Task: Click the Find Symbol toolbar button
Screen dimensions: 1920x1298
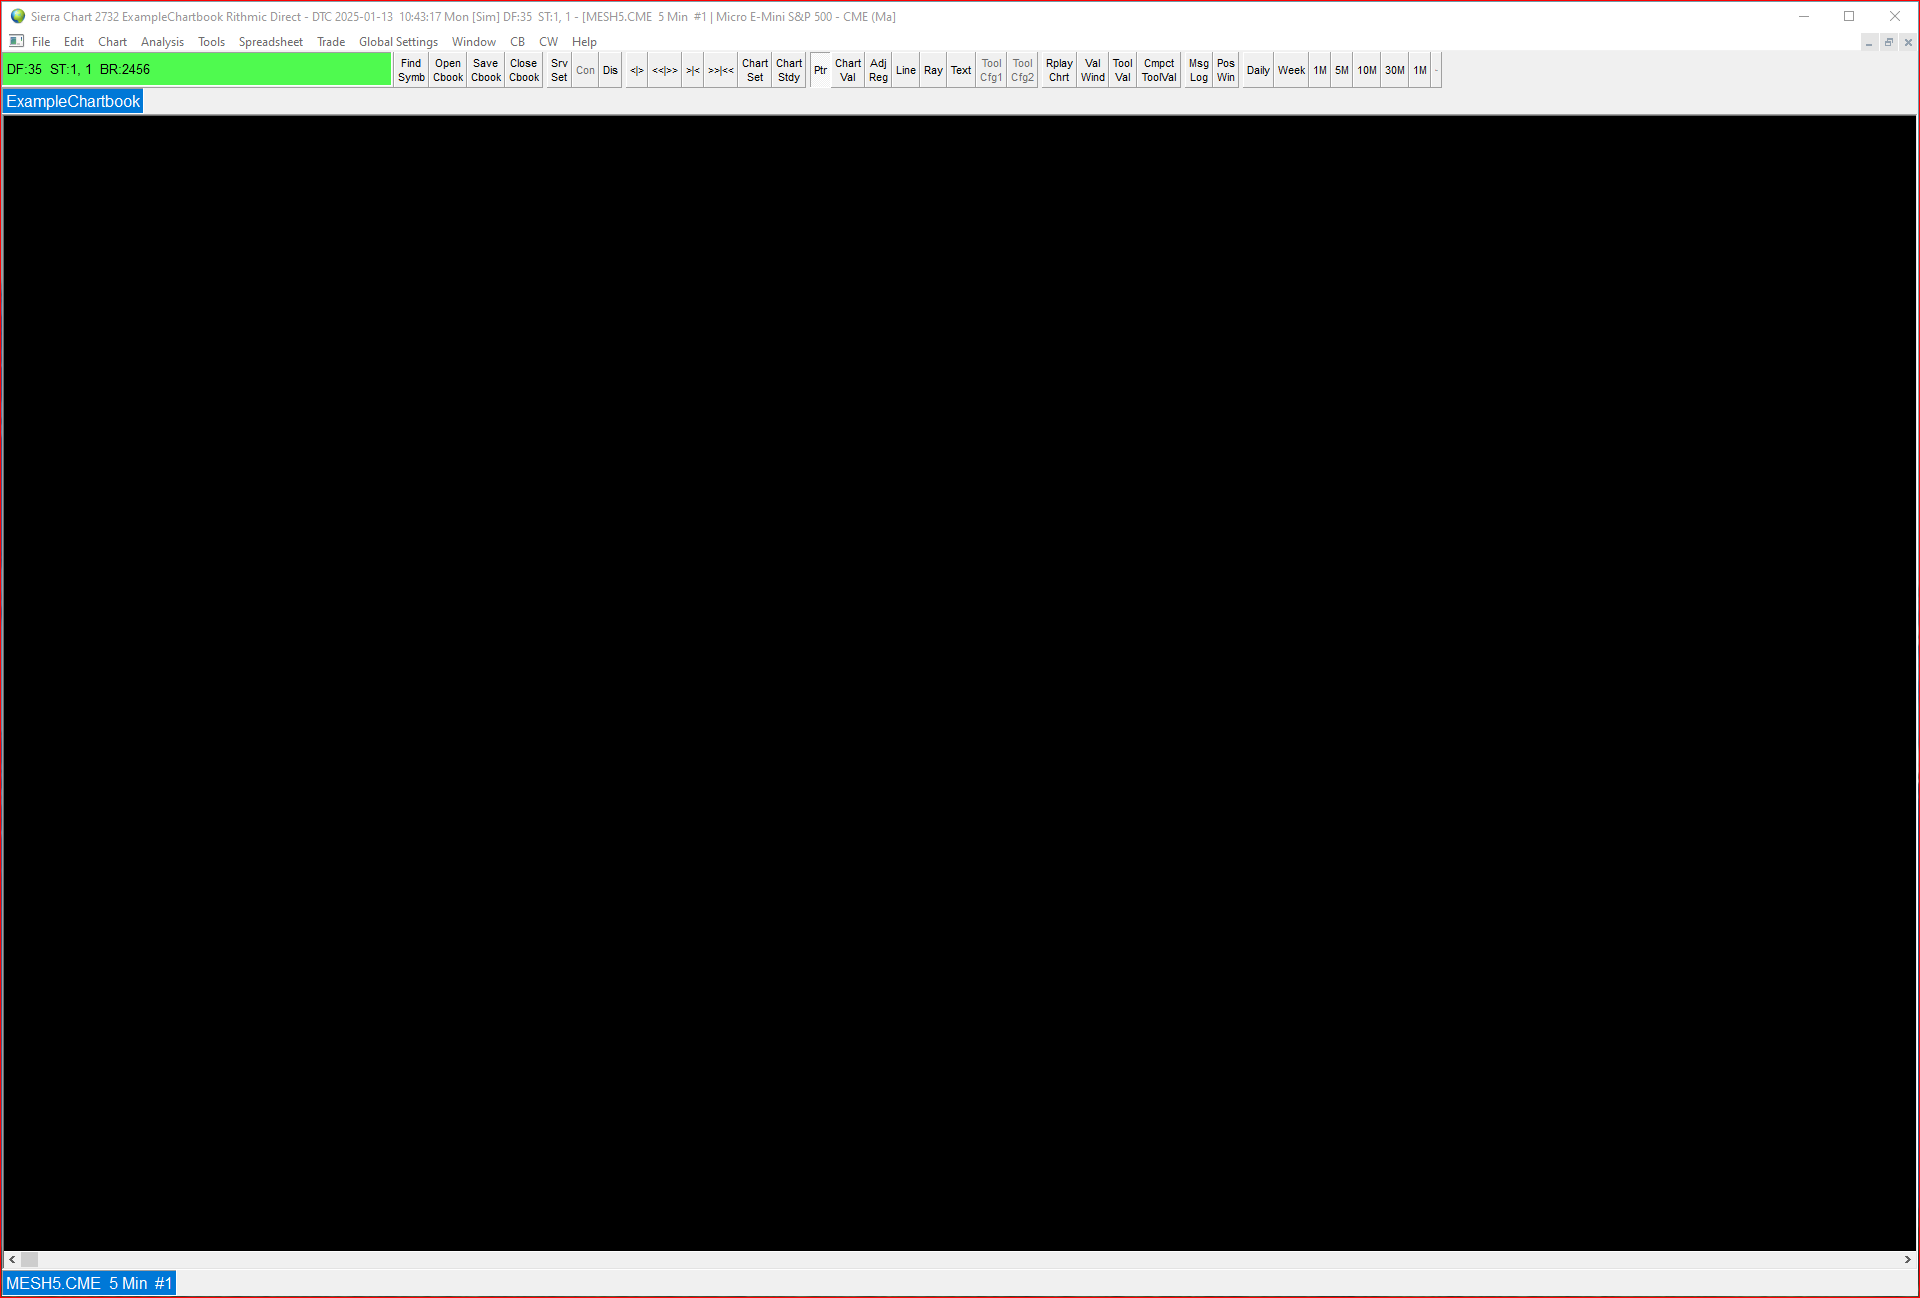Action: pos(411,70)
